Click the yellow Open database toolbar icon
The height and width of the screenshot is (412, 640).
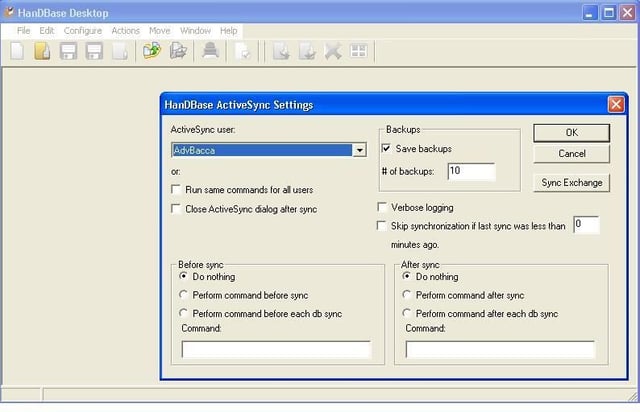coord(42,51)
